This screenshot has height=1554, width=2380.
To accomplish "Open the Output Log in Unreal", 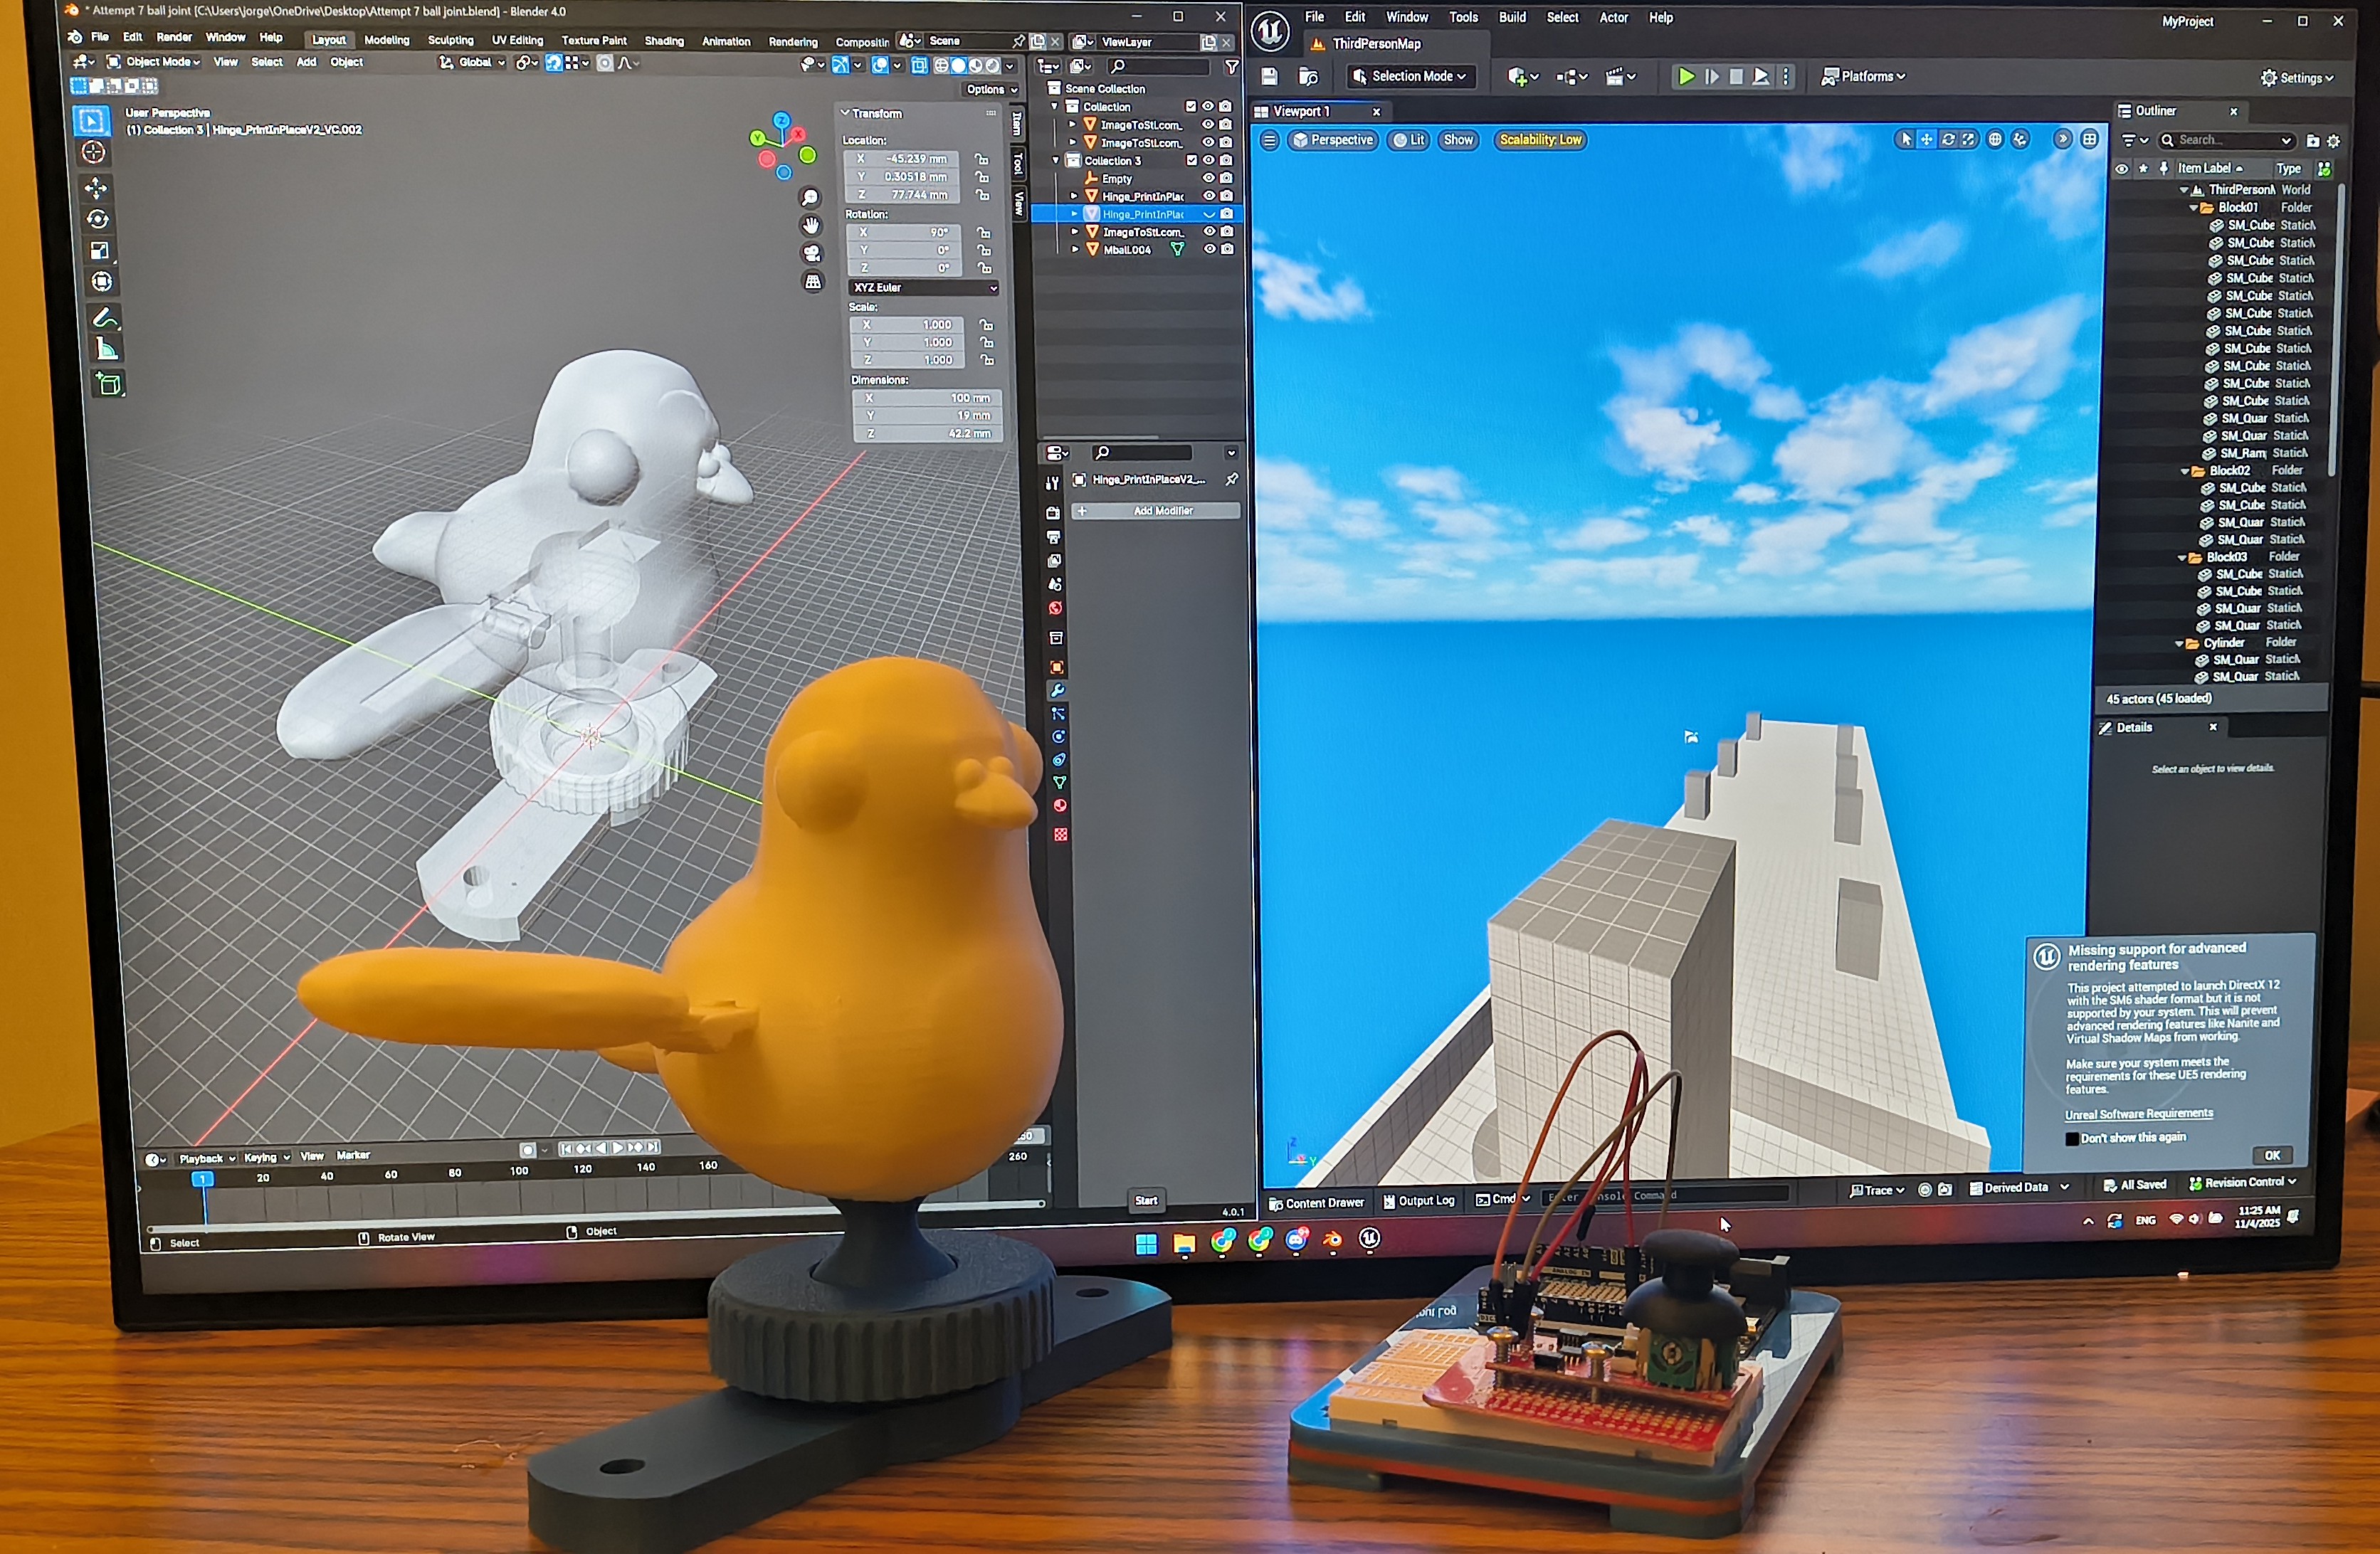I will point(1418,1201).
